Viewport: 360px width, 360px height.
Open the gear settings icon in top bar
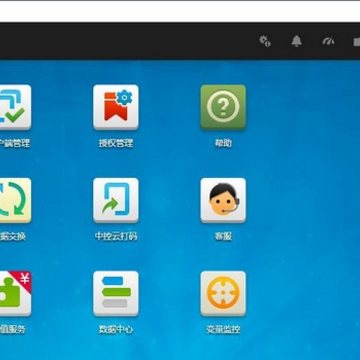pos(265,41)
